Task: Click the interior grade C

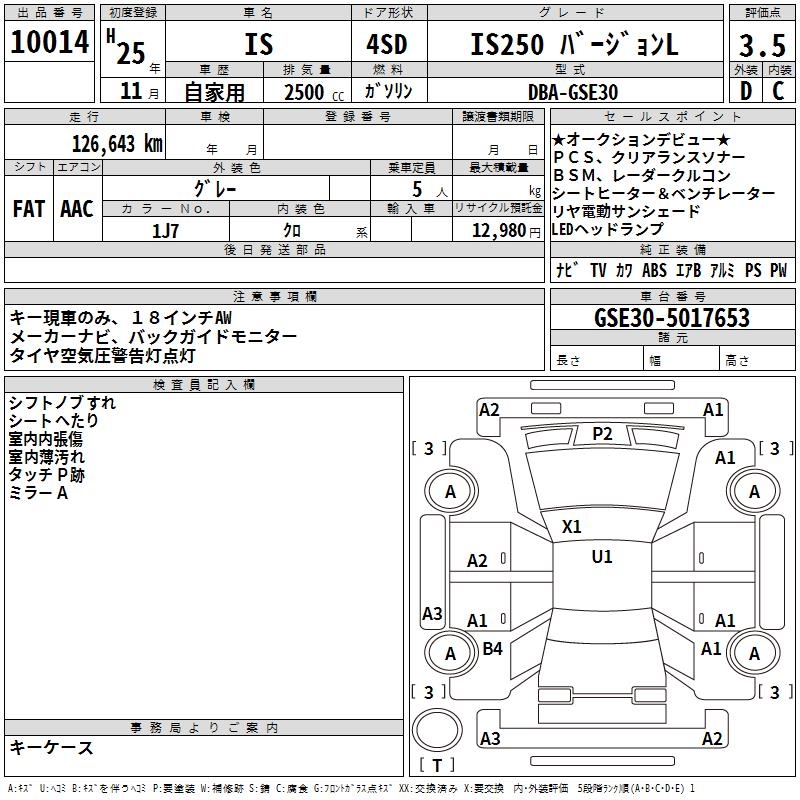Action: click(778, 91)
